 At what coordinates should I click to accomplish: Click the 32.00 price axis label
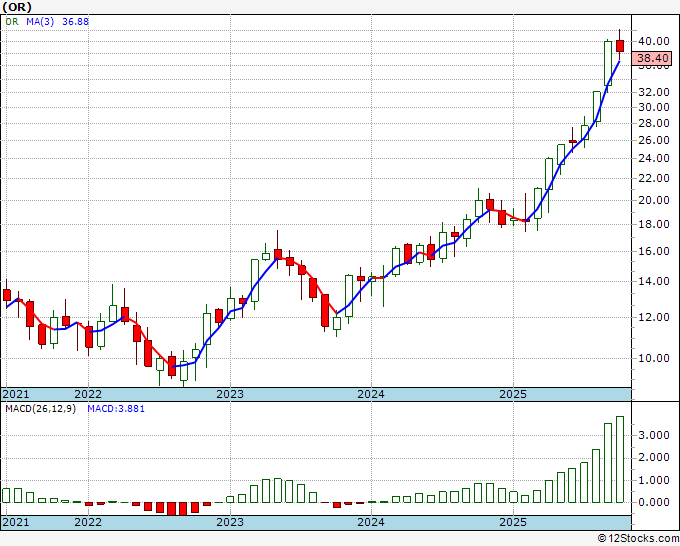pos(653,92)
